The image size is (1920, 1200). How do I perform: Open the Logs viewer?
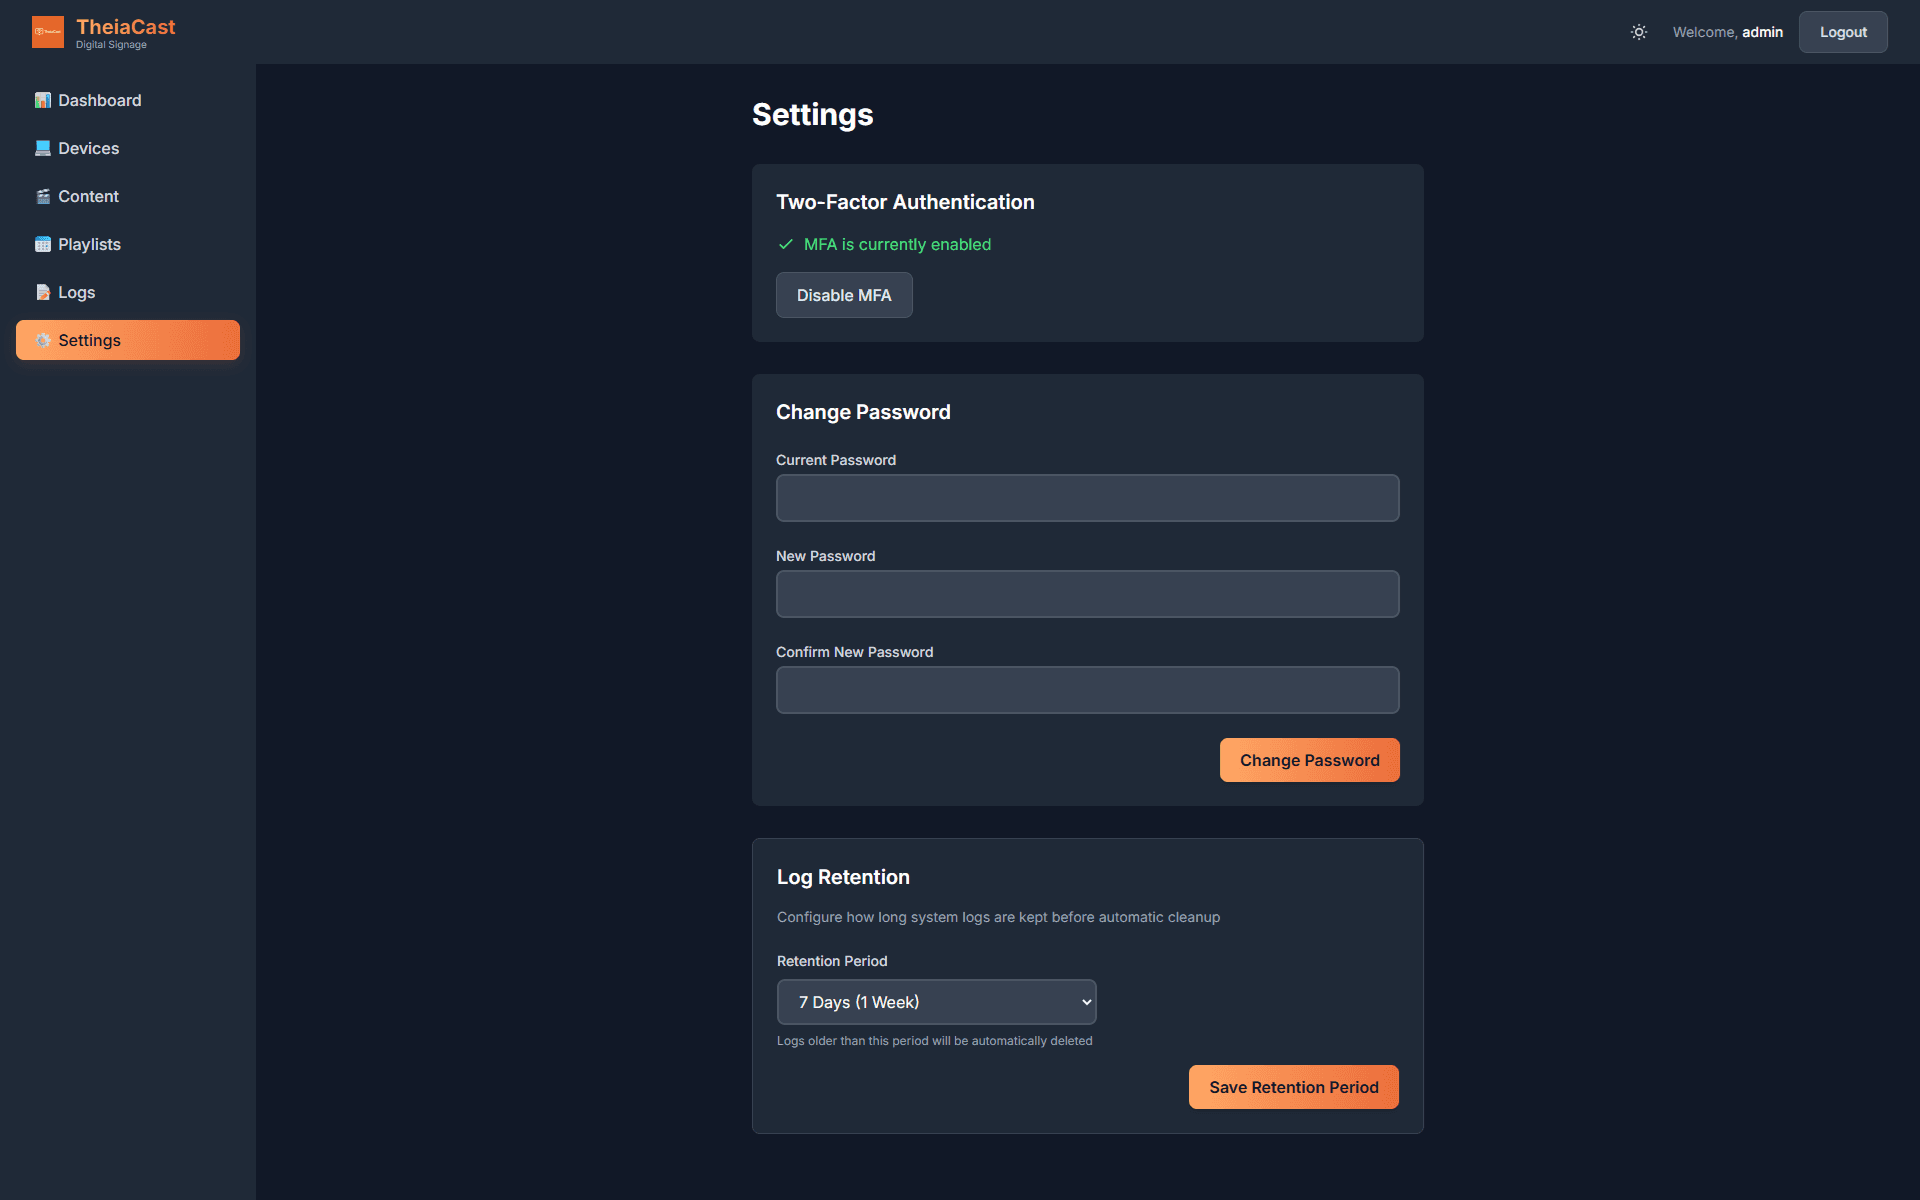click(75, 292)
